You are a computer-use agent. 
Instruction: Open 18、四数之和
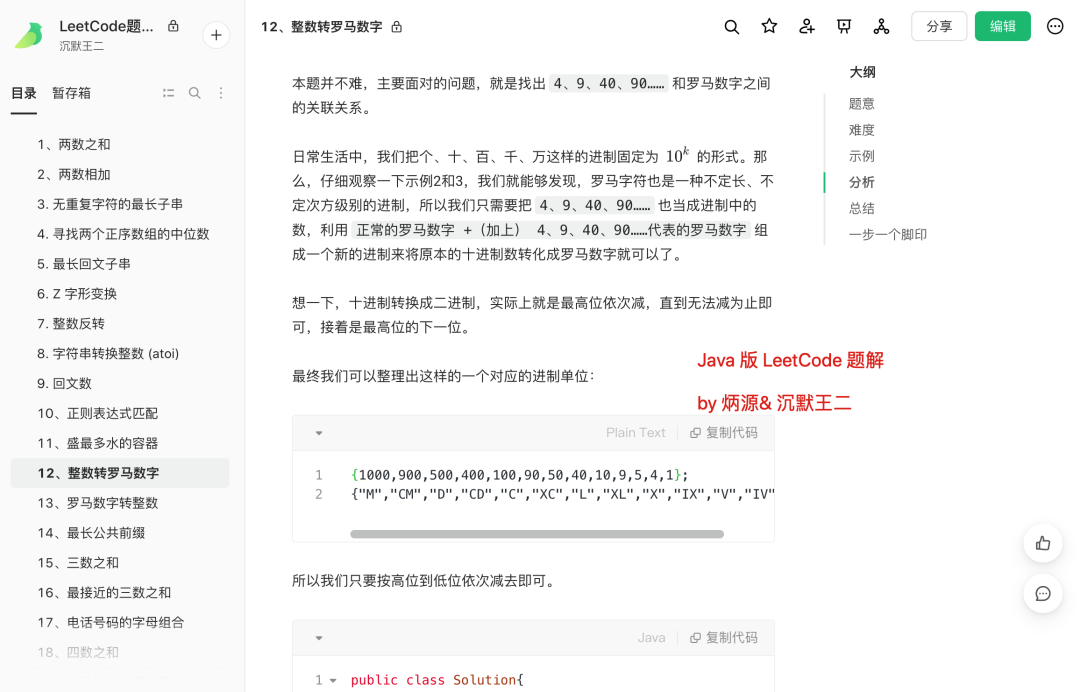(120, 652)
